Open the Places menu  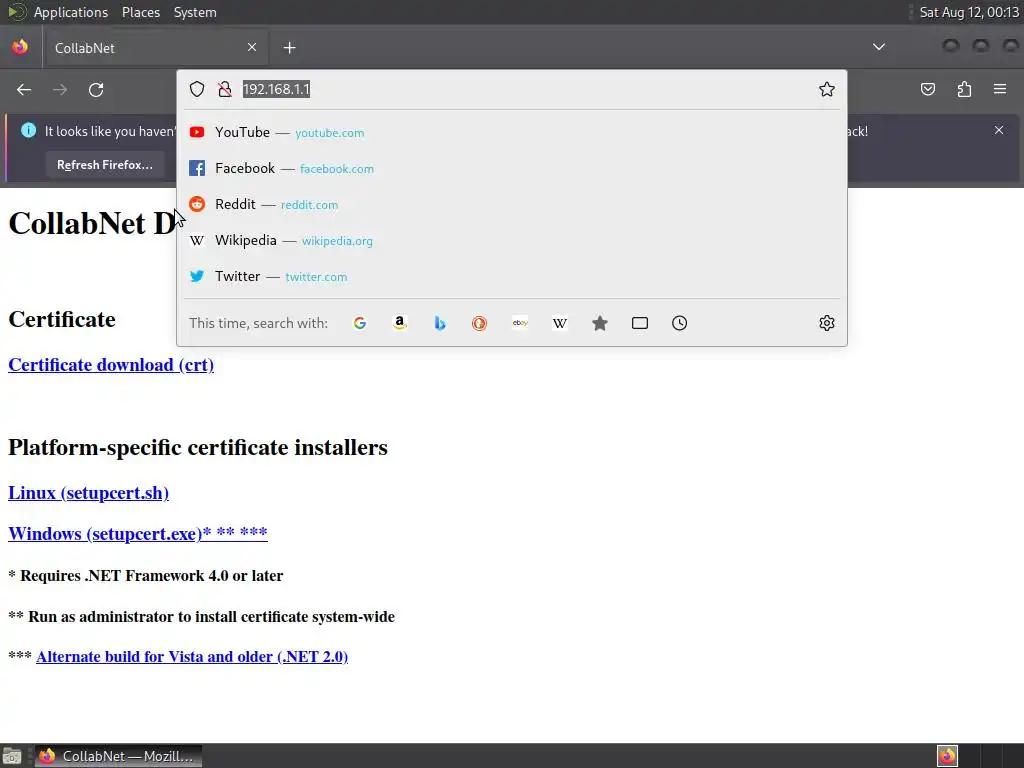(140, 12)
